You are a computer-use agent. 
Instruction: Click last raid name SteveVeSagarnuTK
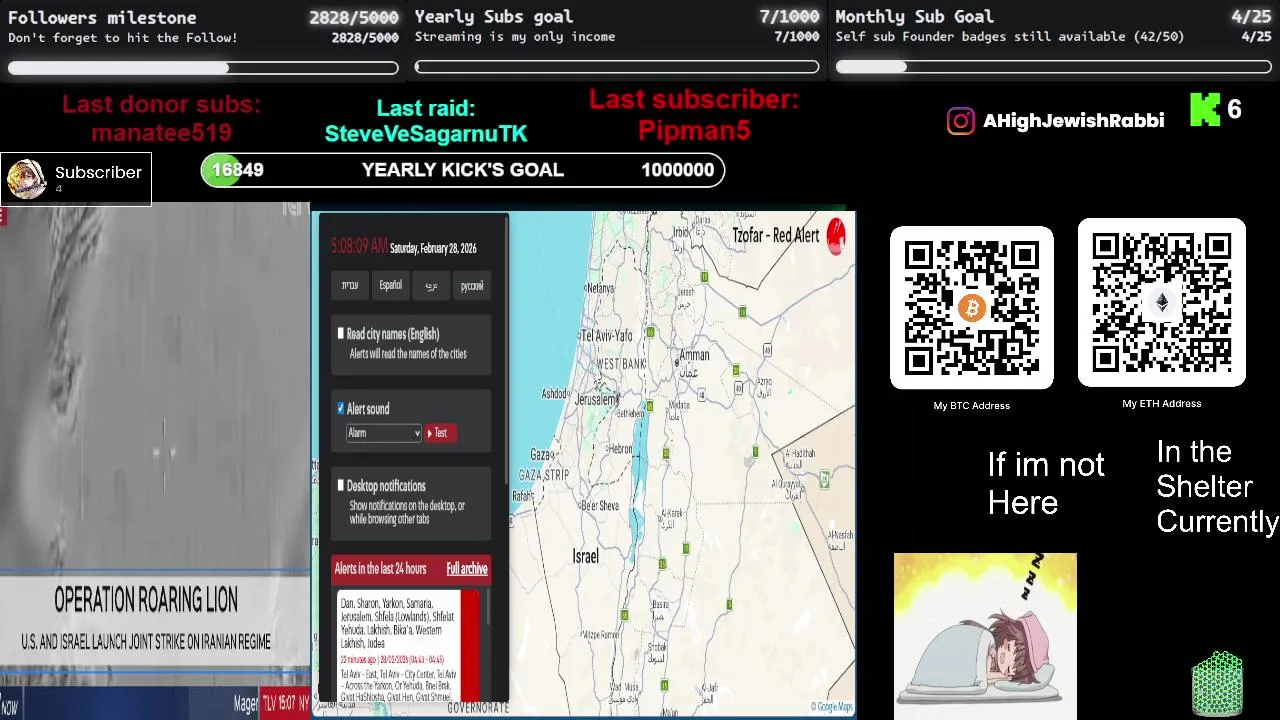pyautogui.click(x=426, y=134)
